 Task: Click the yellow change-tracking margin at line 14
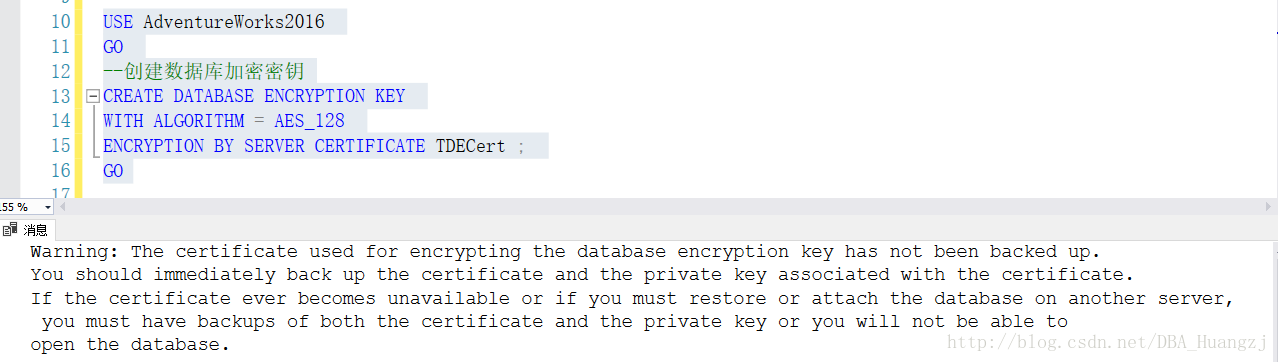78,121
